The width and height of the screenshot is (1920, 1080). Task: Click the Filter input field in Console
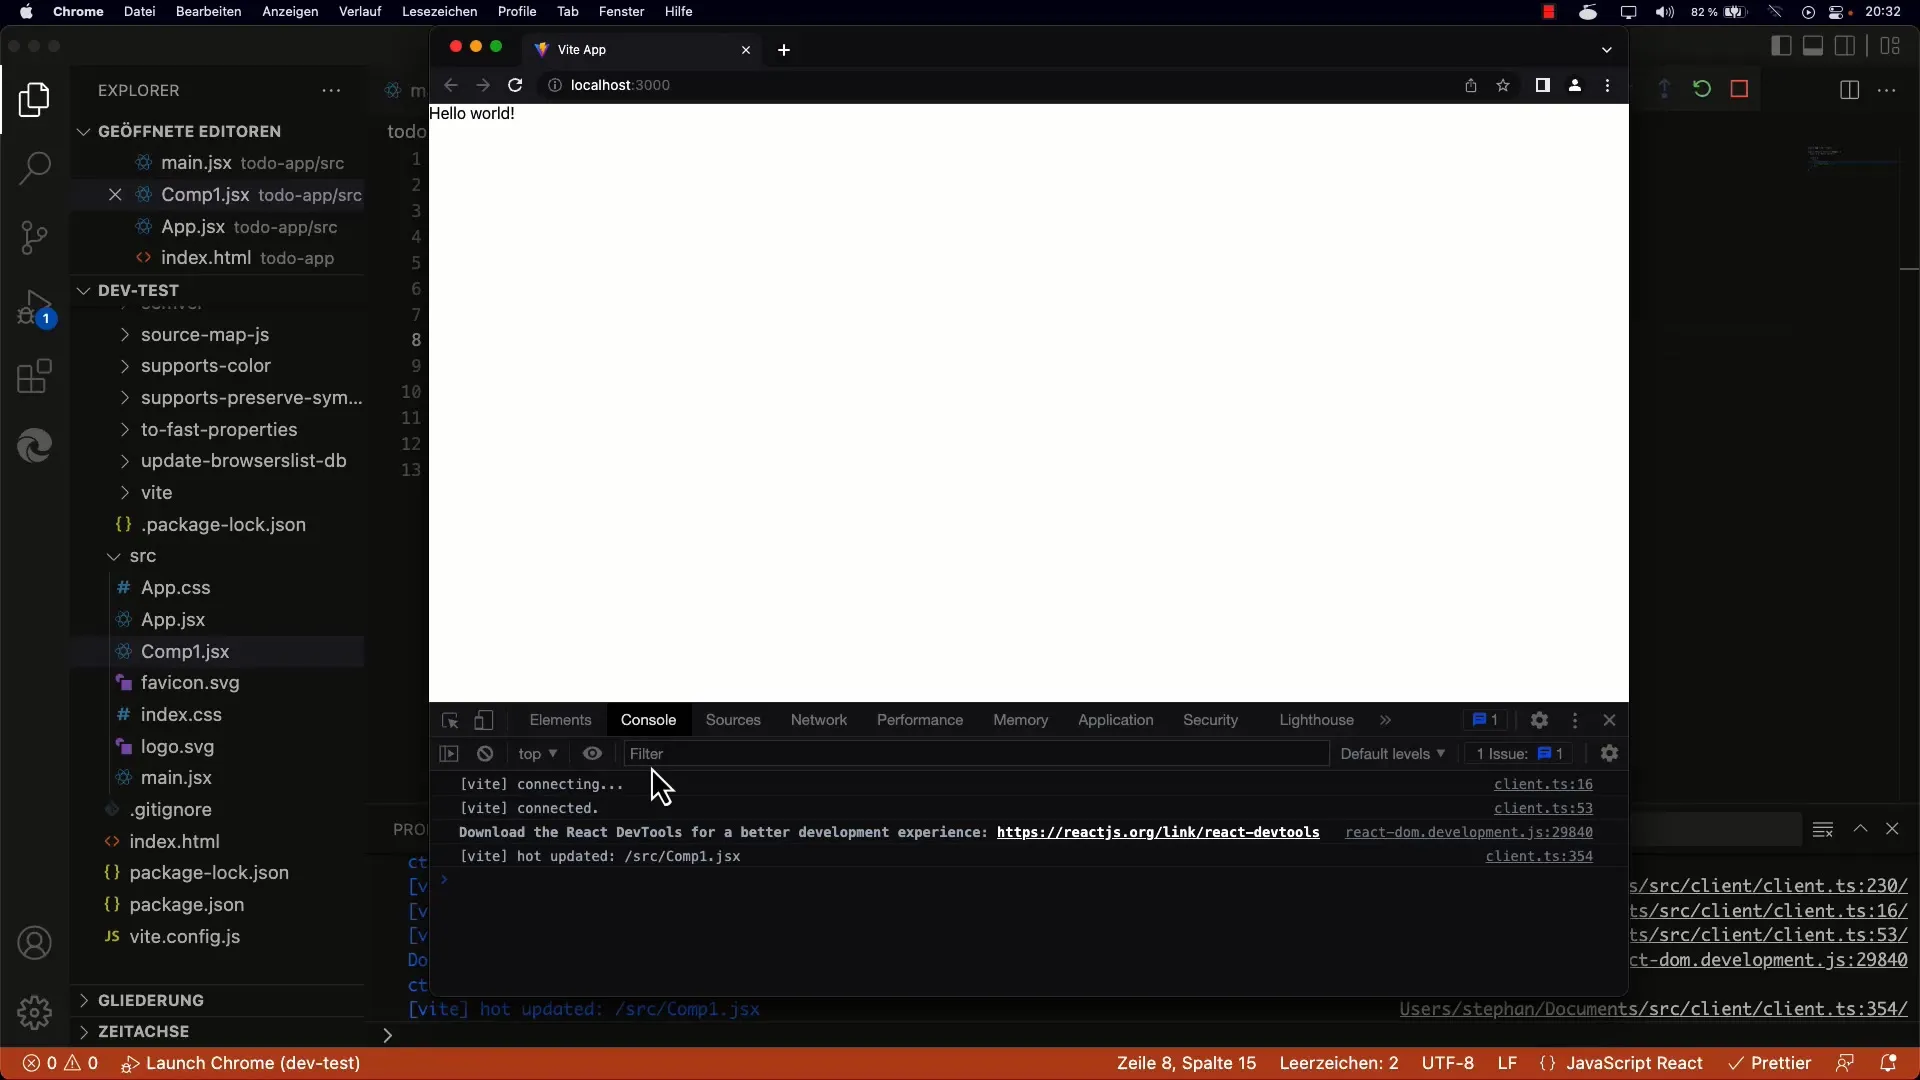[975, 753]
